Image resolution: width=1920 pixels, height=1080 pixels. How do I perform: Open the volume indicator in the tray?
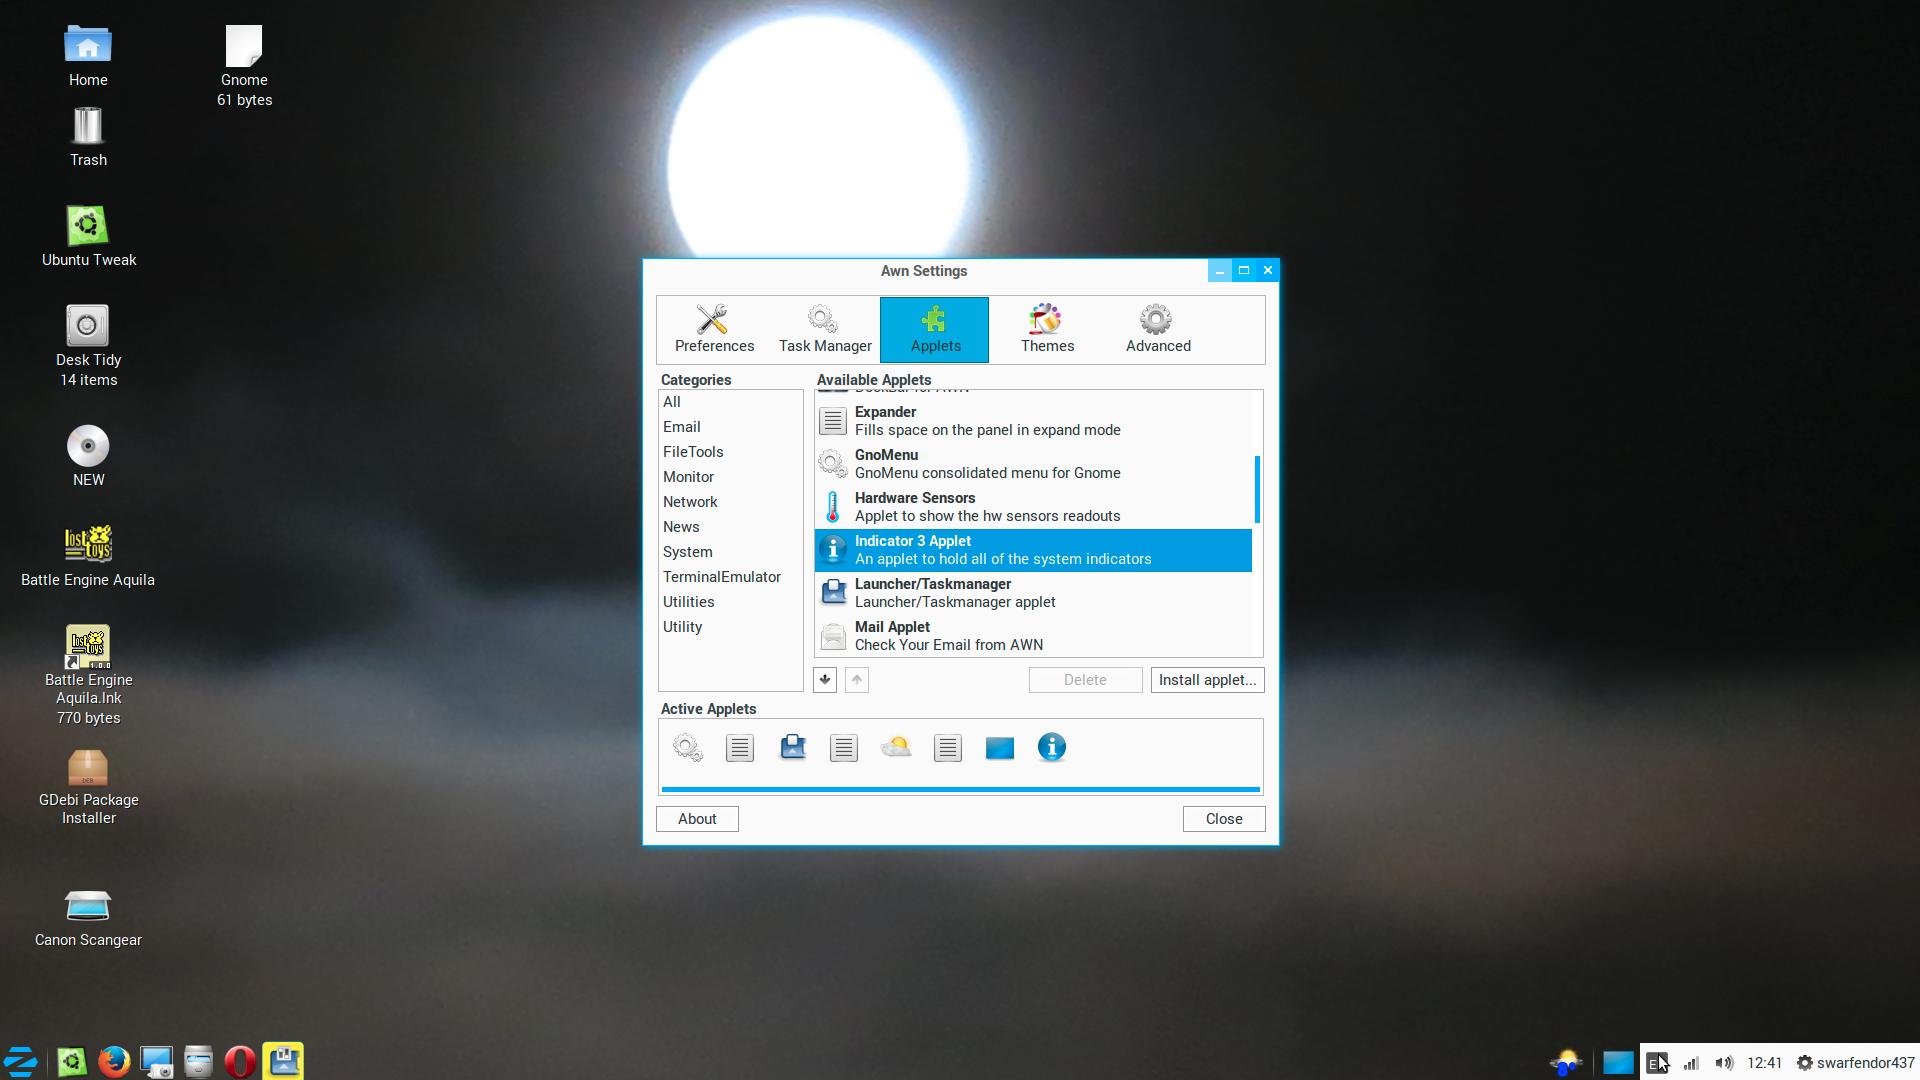tap(1724, 1063)
